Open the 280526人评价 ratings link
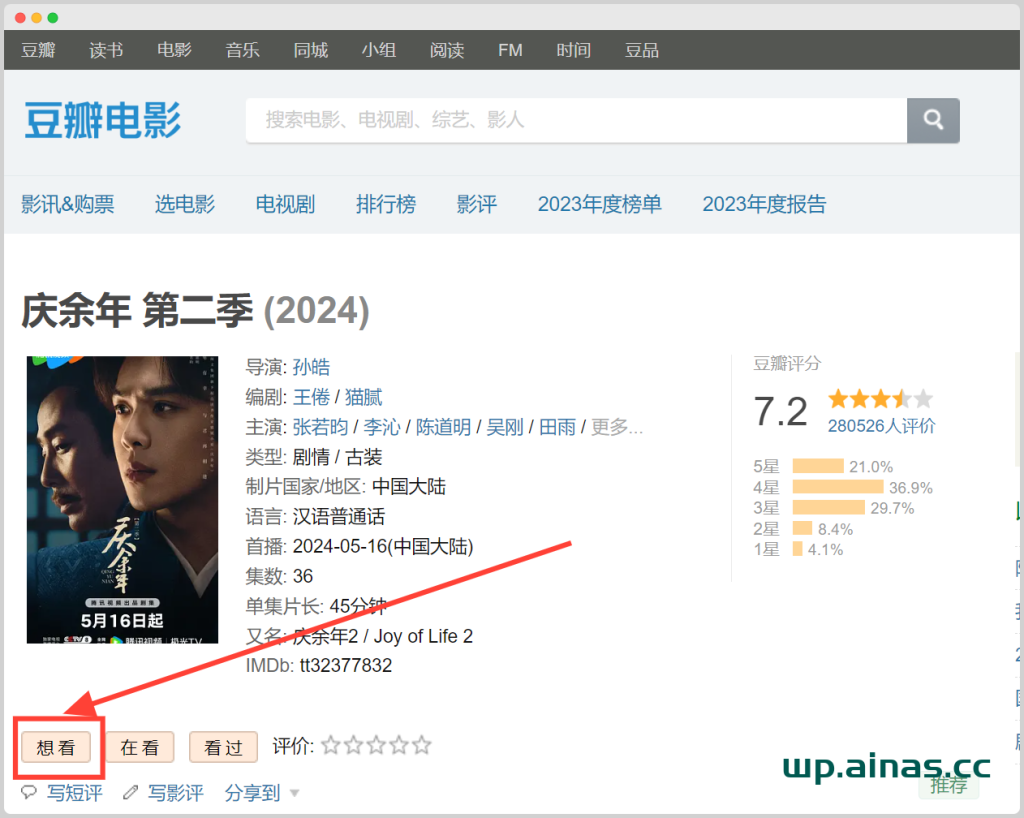 [x=882, y=426]
